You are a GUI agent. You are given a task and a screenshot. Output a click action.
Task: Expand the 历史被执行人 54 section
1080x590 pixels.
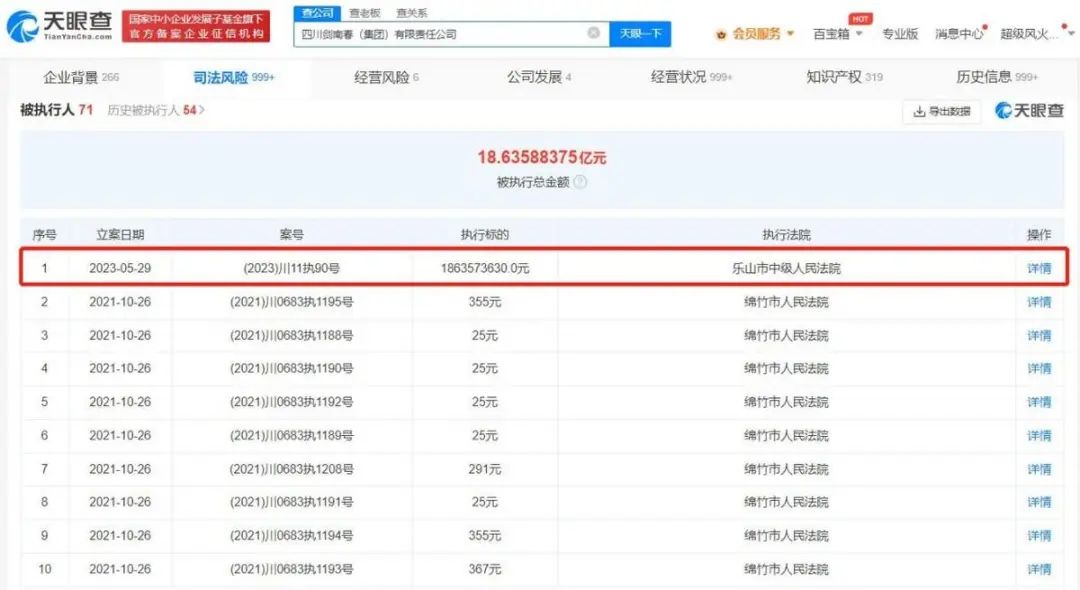click(156, 110)
